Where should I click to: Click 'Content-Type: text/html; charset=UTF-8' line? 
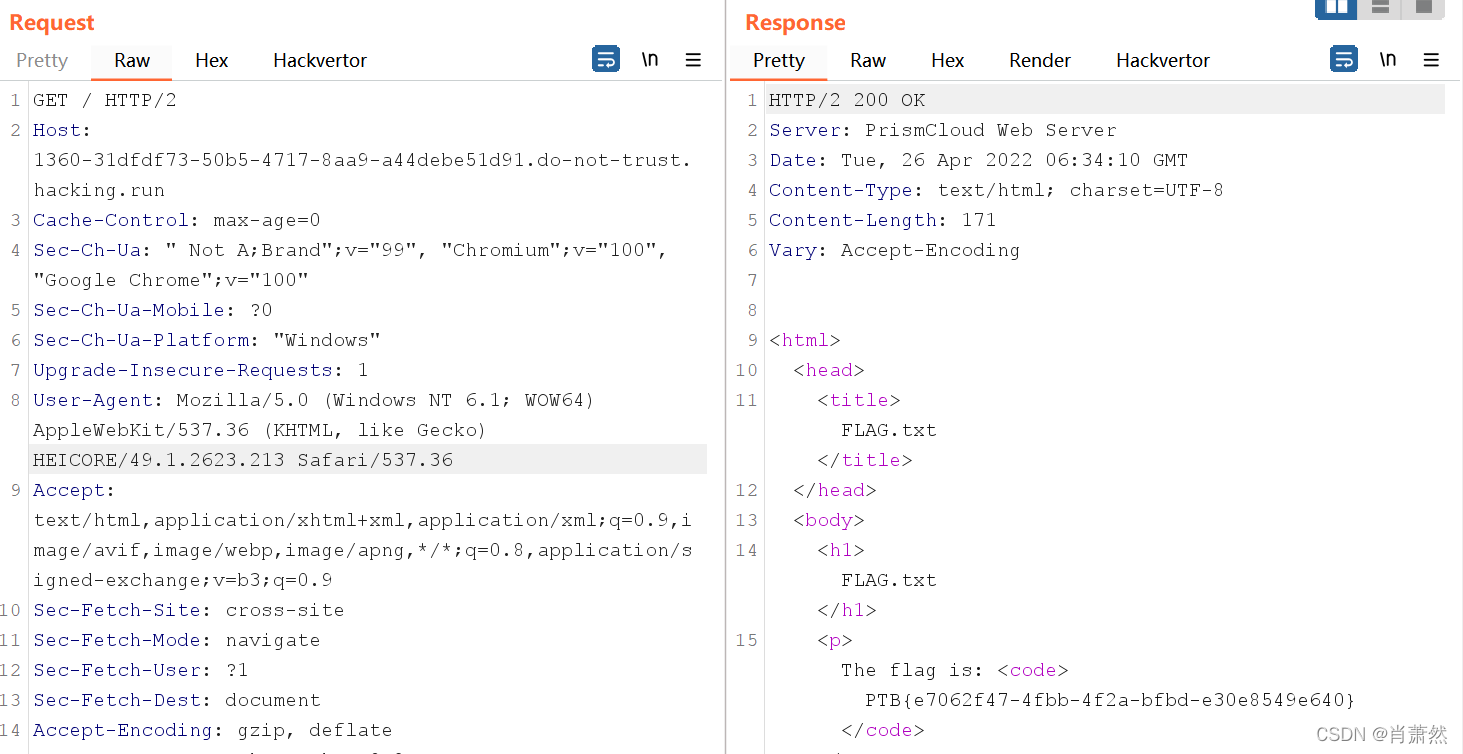click(x=997, y=190)
